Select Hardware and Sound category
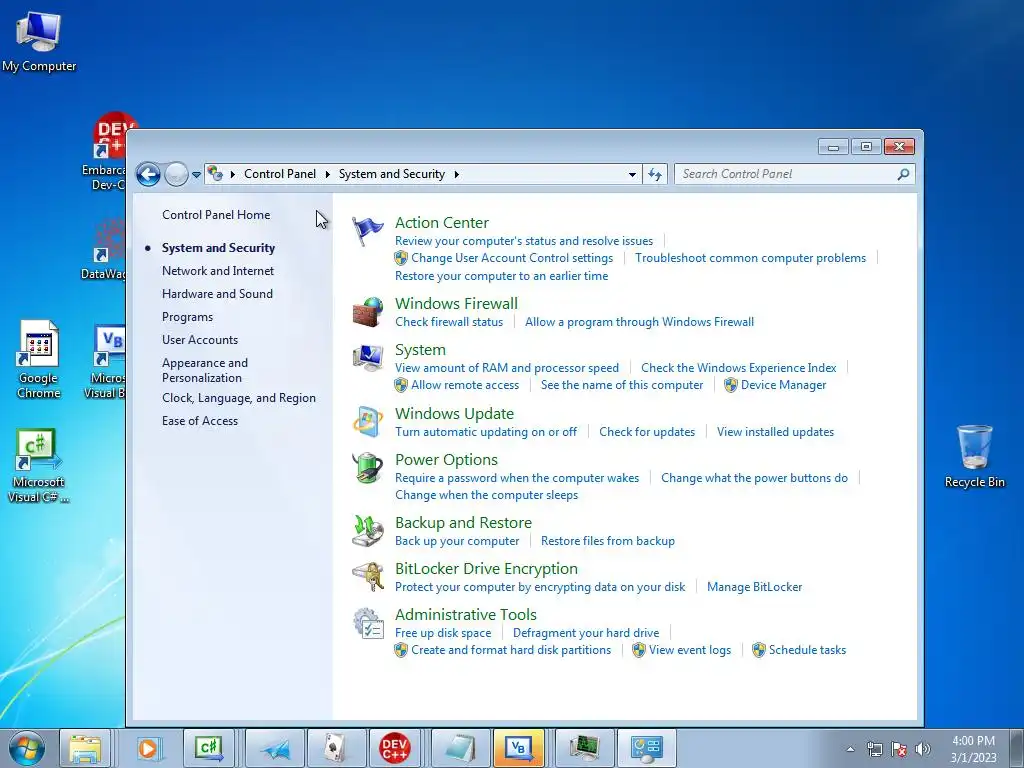Viewport: 1024px width, 768px height. point(217,294)
